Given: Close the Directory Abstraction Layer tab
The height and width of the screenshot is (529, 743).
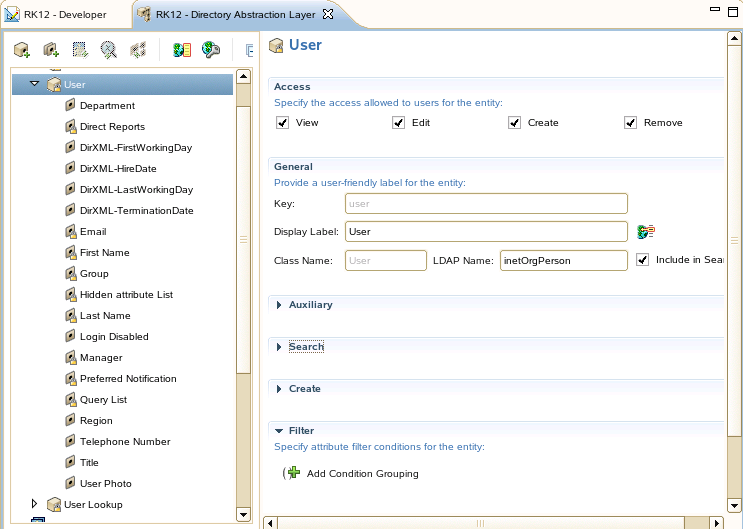Looking at the screenshot, I should click(x=328, y=14).
